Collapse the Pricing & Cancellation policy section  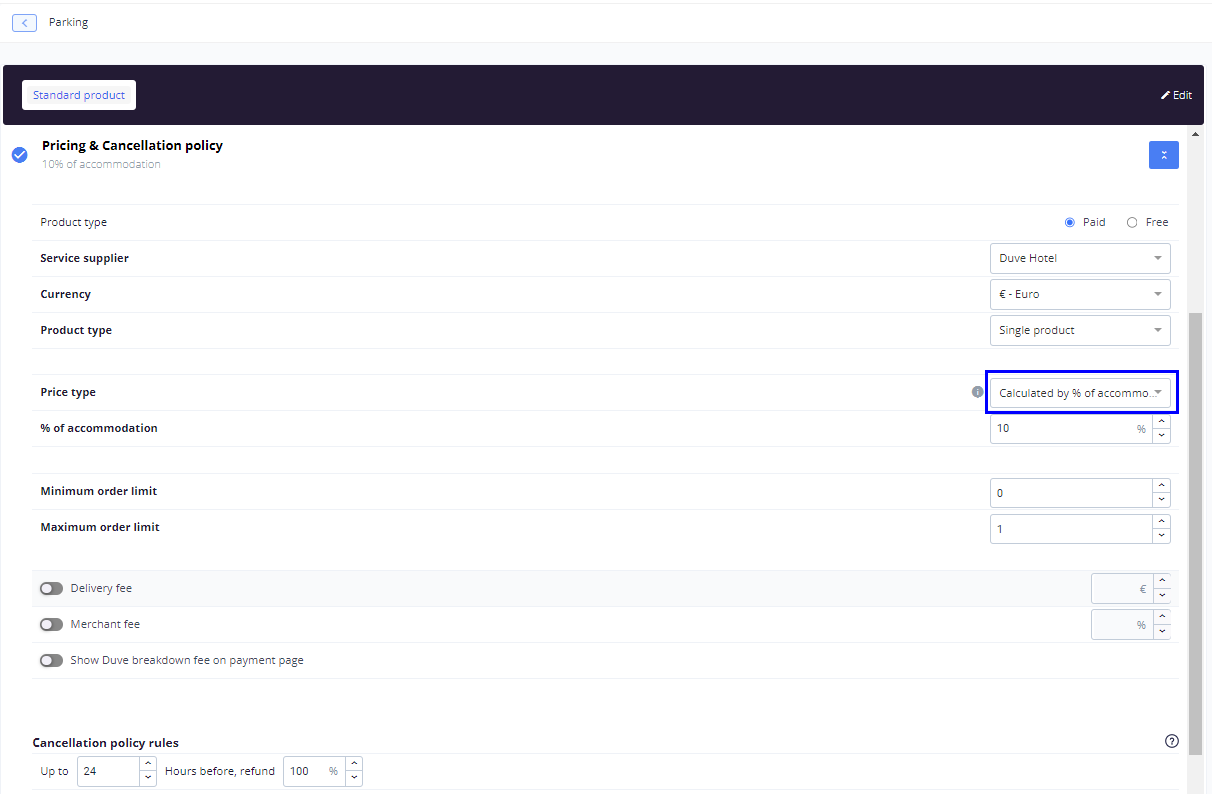[x=1163, y=155]
